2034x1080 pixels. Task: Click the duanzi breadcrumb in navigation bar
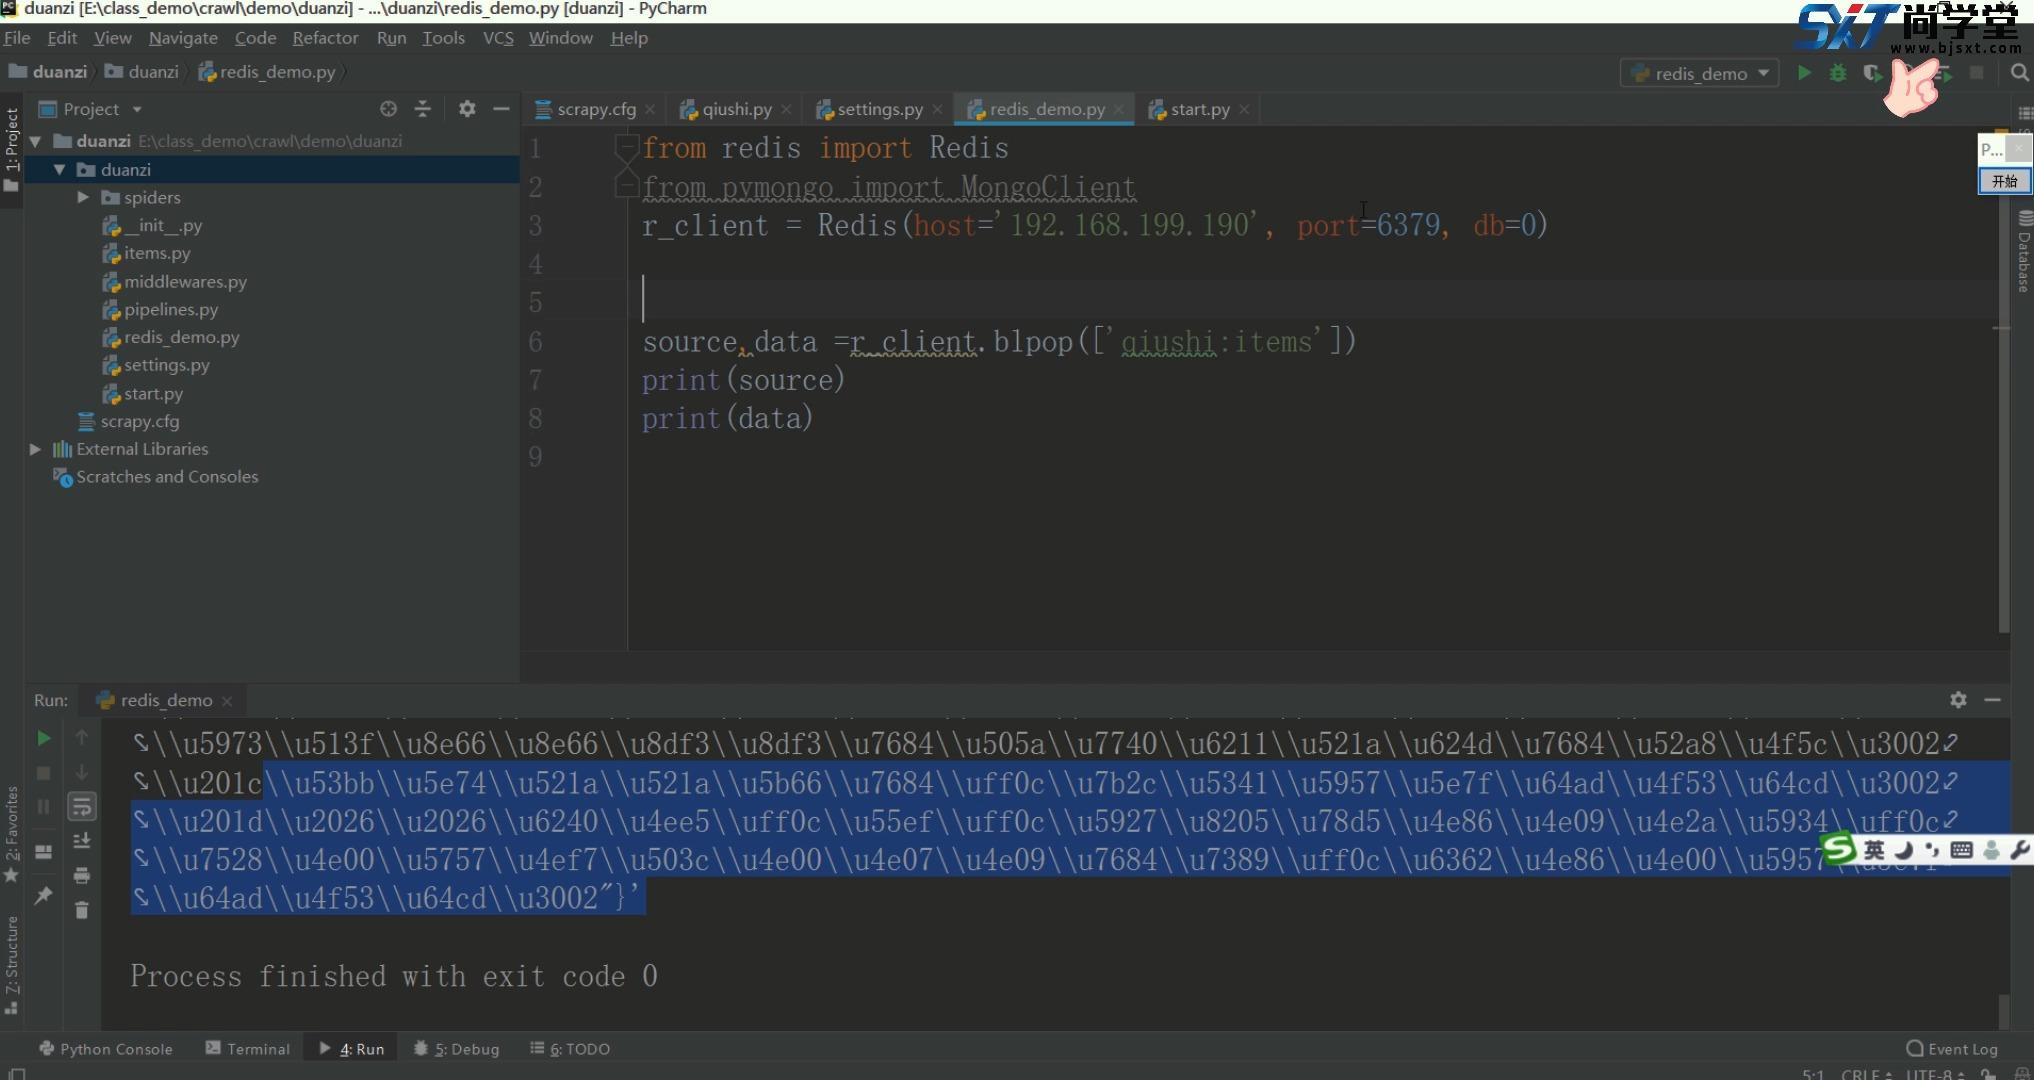point(153,72)
